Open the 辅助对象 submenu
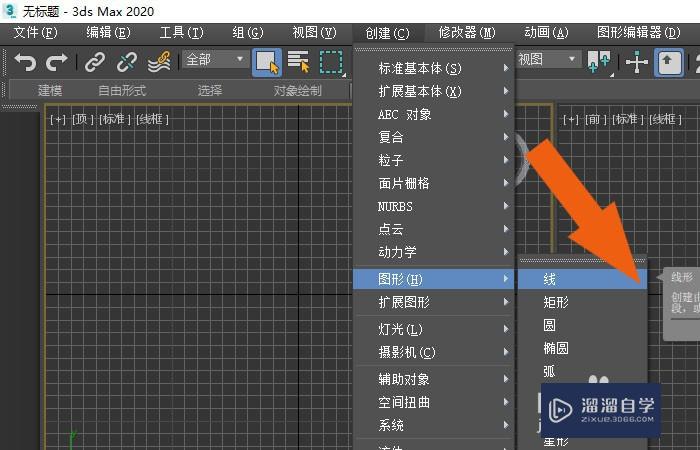This screenshot has height=450, width=700. [x=433, y=379]
